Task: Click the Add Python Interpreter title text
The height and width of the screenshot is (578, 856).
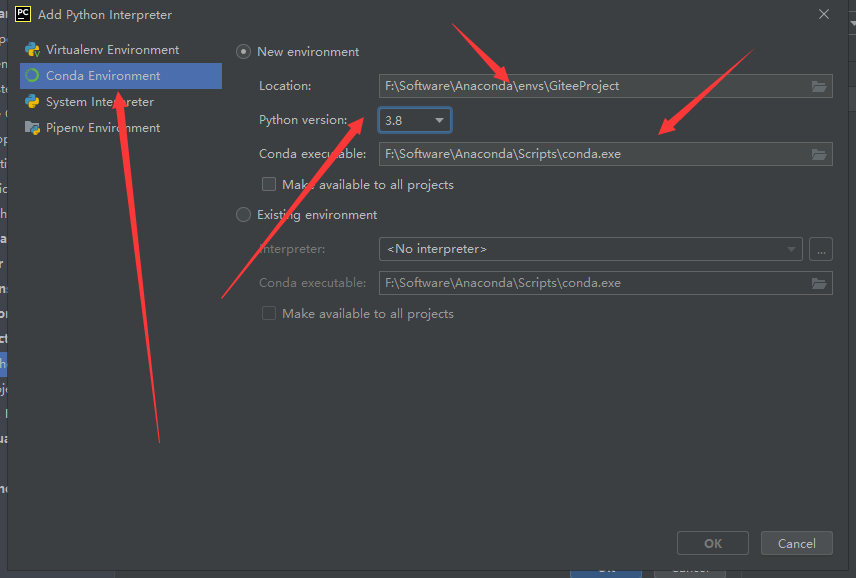Action: tap(105, 15)
